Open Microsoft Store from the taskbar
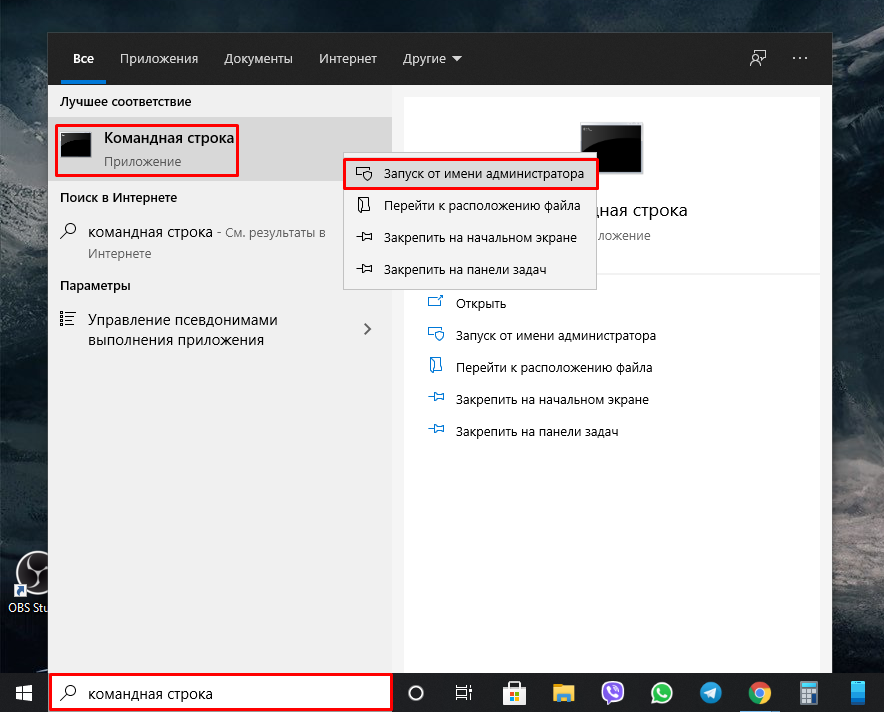The height and width of the screenshot is (712, 884). [x=514, y=693]
